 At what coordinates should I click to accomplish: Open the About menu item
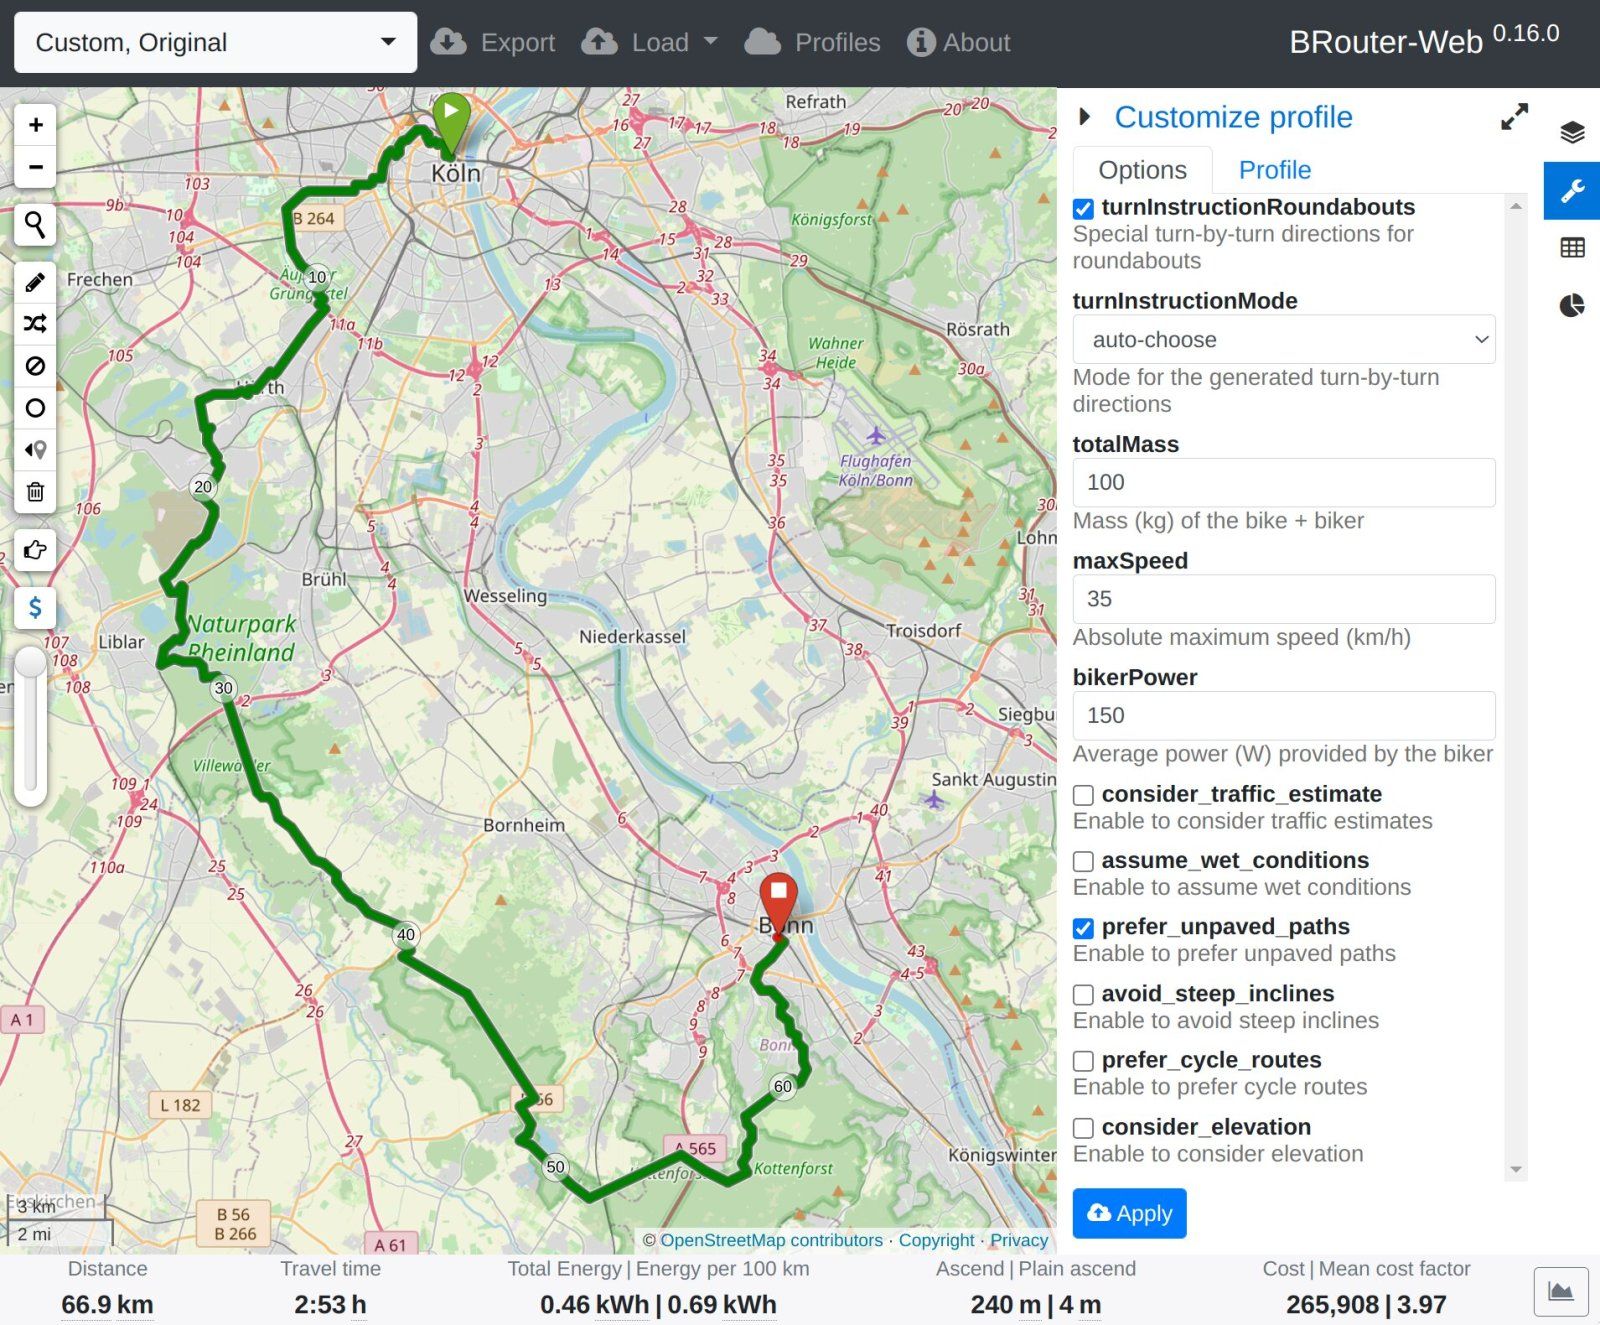click(958, 42)
